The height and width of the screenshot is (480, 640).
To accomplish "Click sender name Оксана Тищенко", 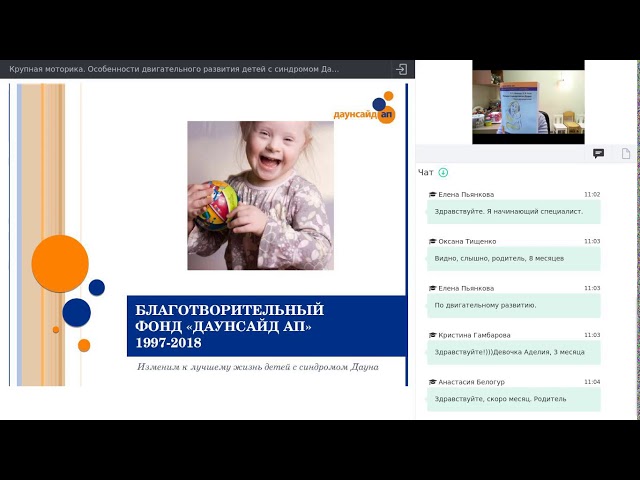I will tap(467, 241).
